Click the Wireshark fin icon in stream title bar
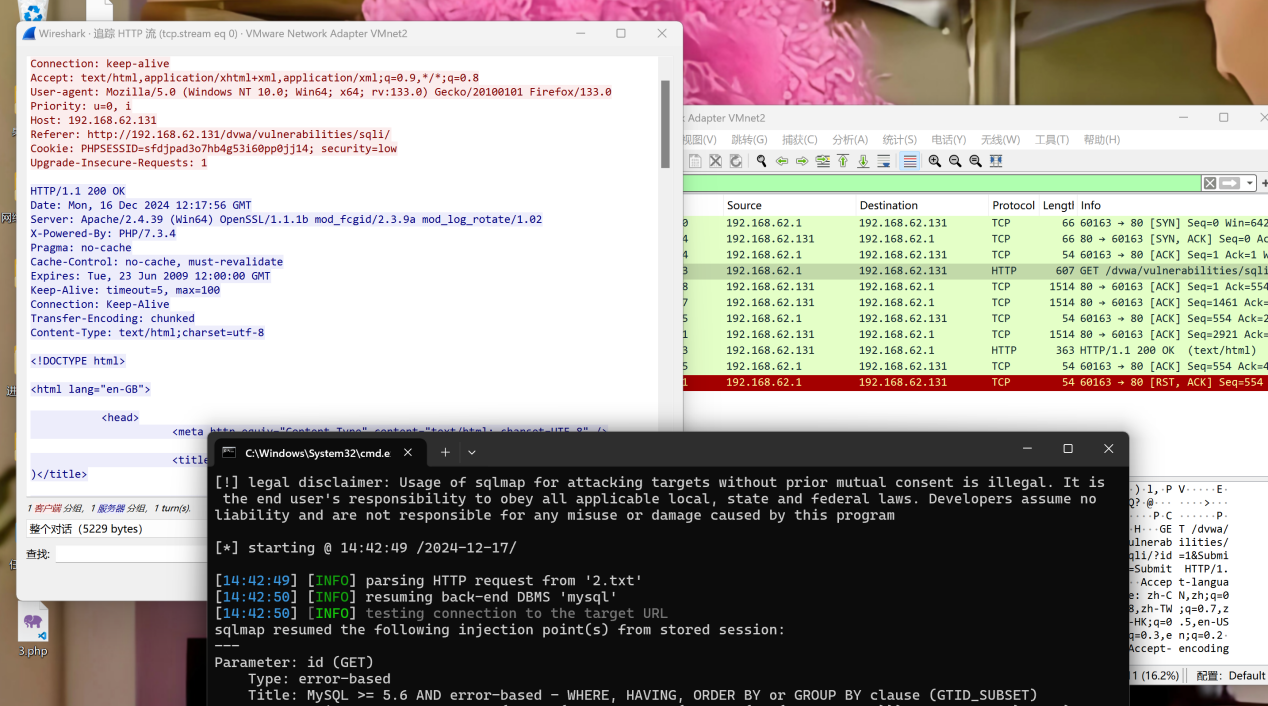The height and width of the screenshot is (706, 1268). point(29,33)
